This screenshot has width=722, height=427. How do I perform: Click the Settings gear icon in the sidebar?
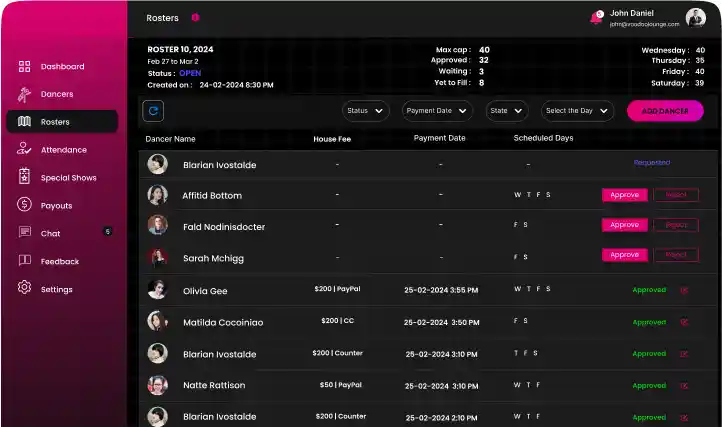coord(24,289)
